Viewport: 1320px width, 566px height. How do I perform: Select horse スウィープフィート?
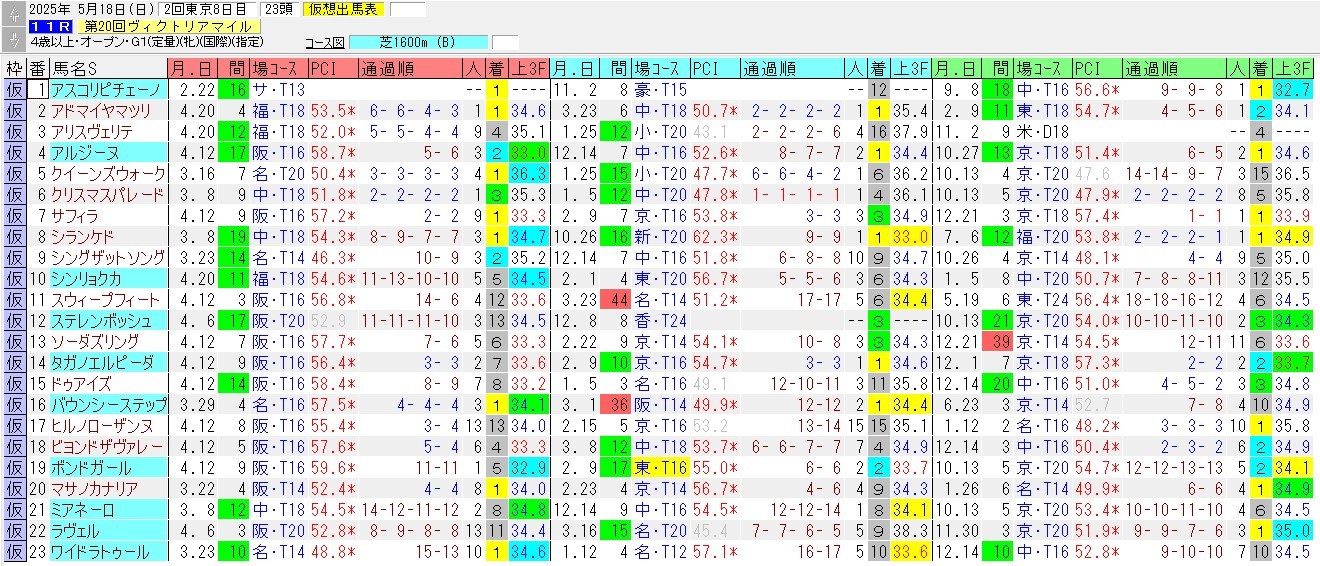point(107,299)
